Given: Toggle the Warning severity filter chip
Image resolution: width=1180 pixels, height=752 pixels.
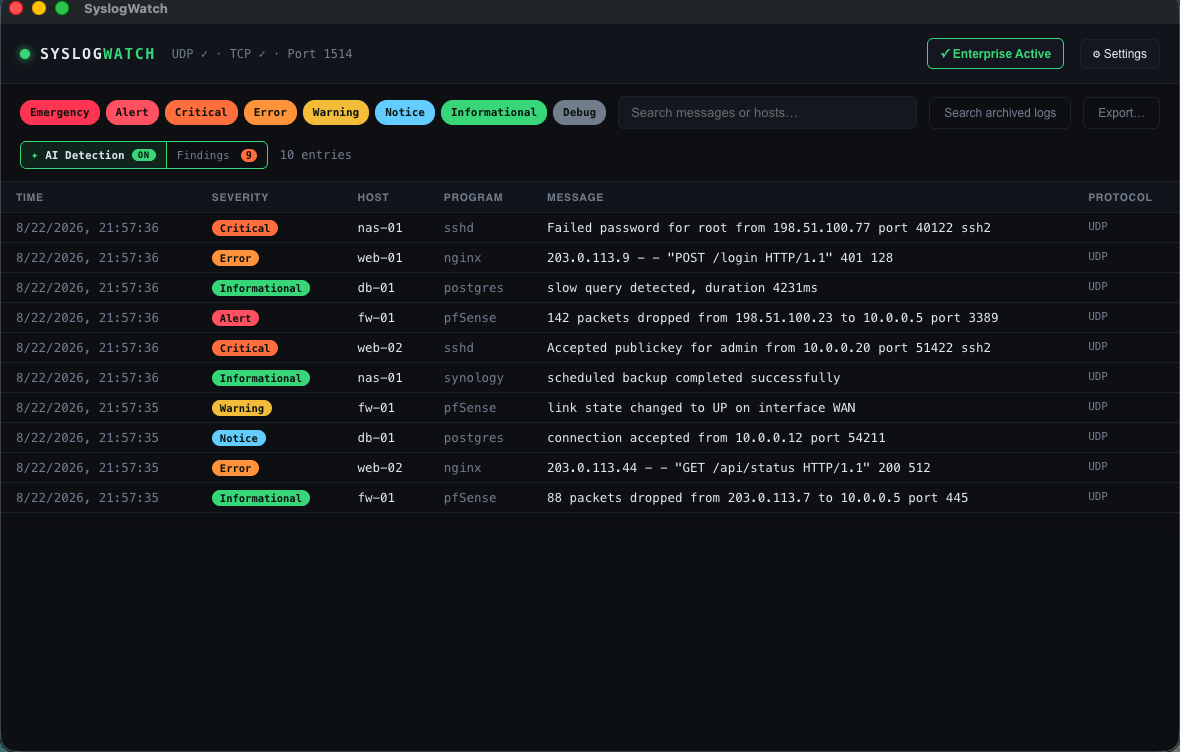Looking at the screenshot, I should click(x=336, y=112).
